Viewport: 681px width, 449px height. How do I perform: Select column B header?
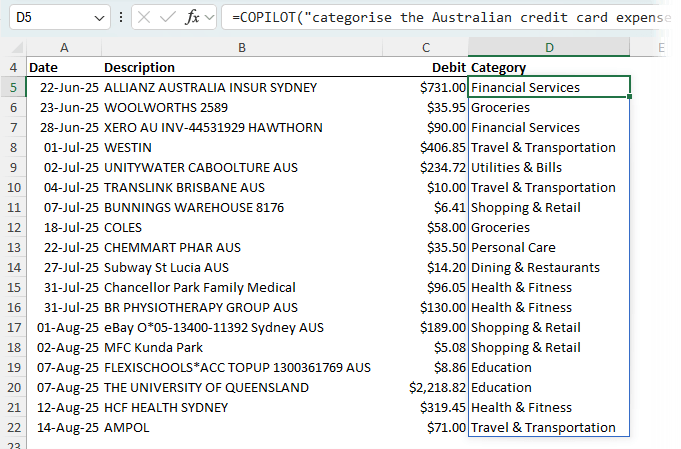(x=242, y=47)
